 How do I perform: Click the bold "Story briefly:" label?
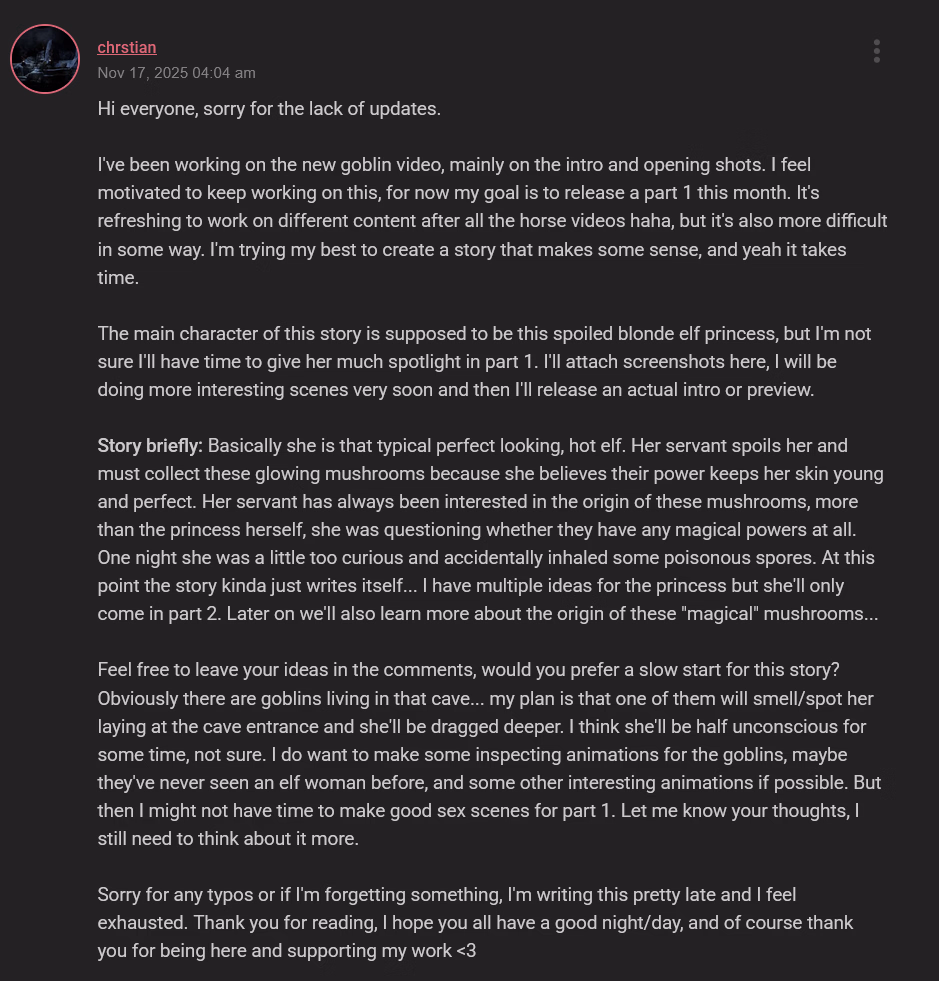(x=150, y=445)
